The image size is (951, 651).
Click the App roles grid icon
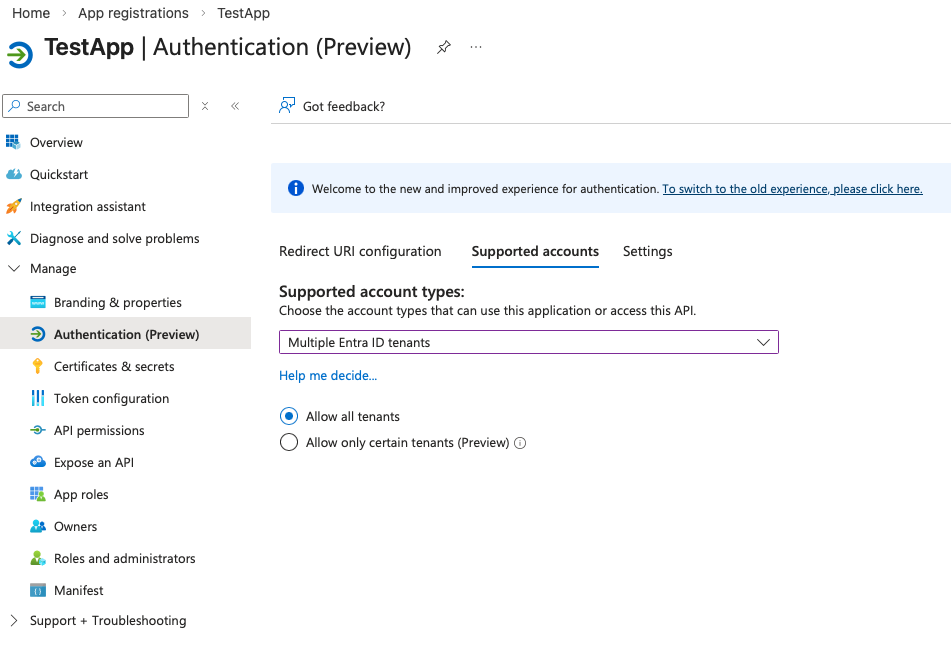click(38, 494)
